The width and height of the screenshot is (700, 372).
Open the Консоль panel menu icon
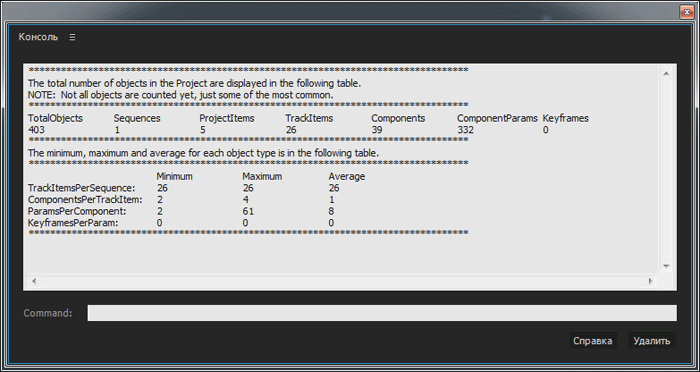point(72,38)
